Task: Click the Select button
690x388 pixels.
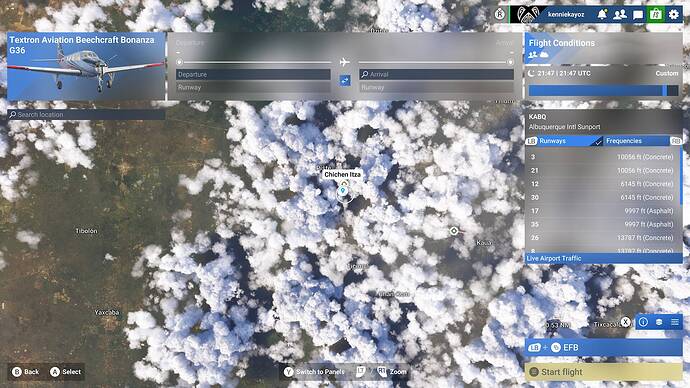Action: [66, 372]
